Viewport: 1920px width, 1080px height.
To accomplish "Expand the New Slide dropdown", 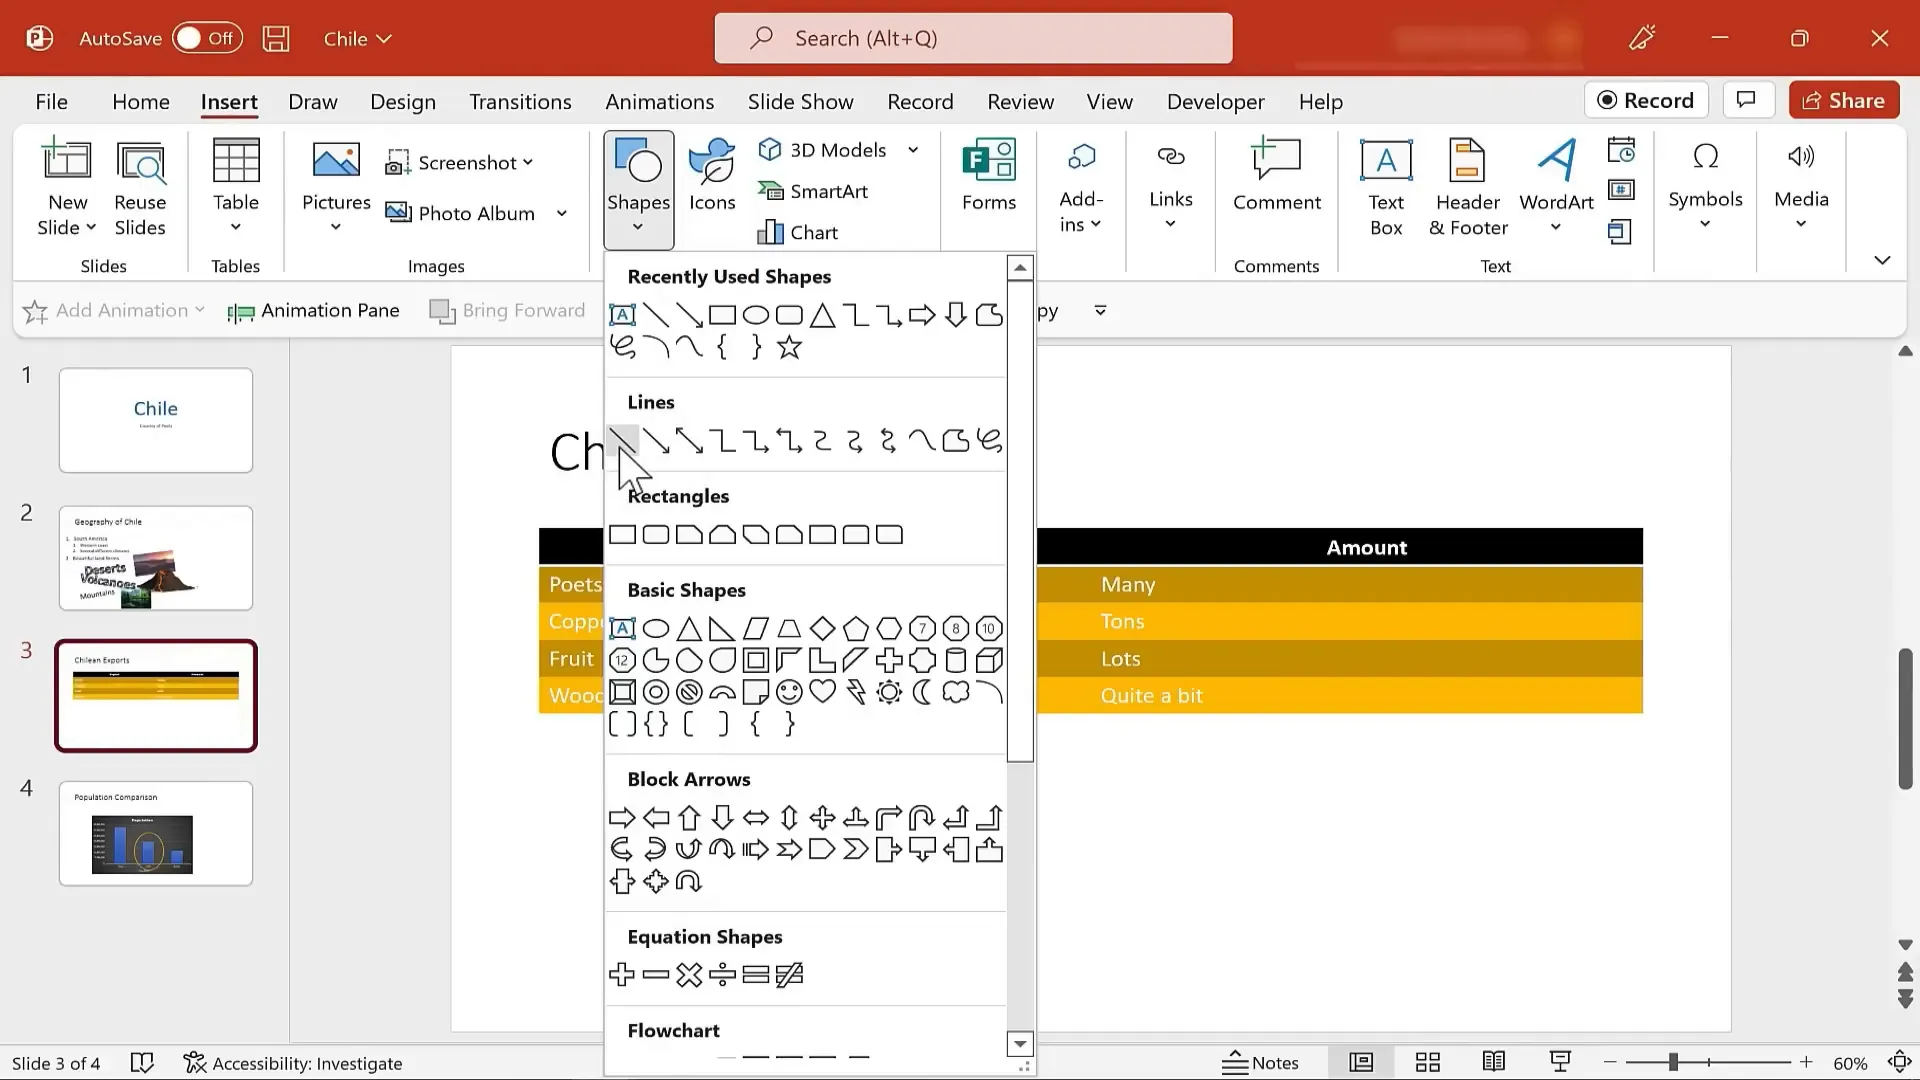I will pos(67,215).
